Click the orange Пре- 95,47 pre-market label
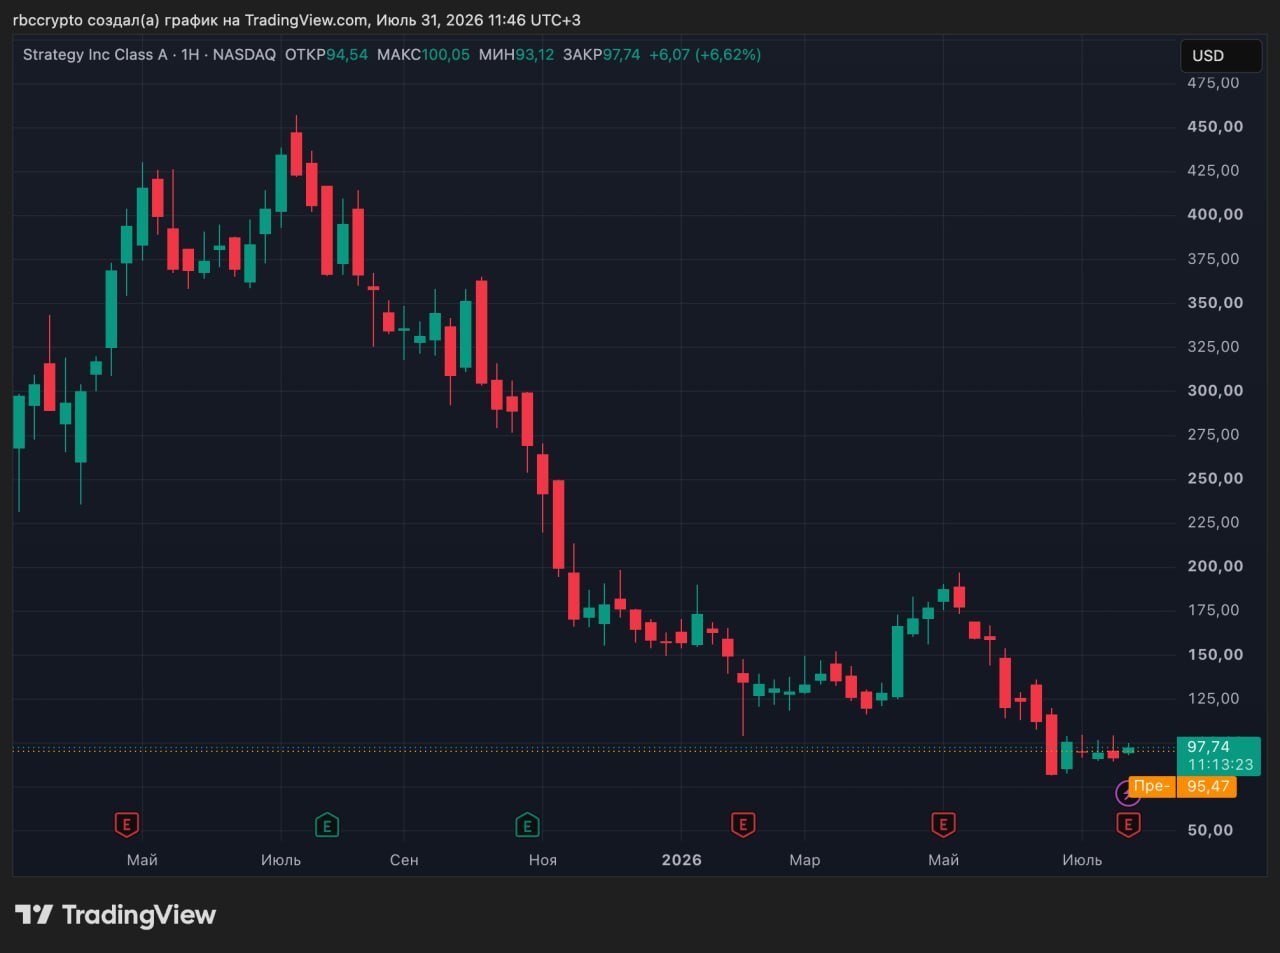The height and width of the screenshot is (953, 1280). 1183,786
